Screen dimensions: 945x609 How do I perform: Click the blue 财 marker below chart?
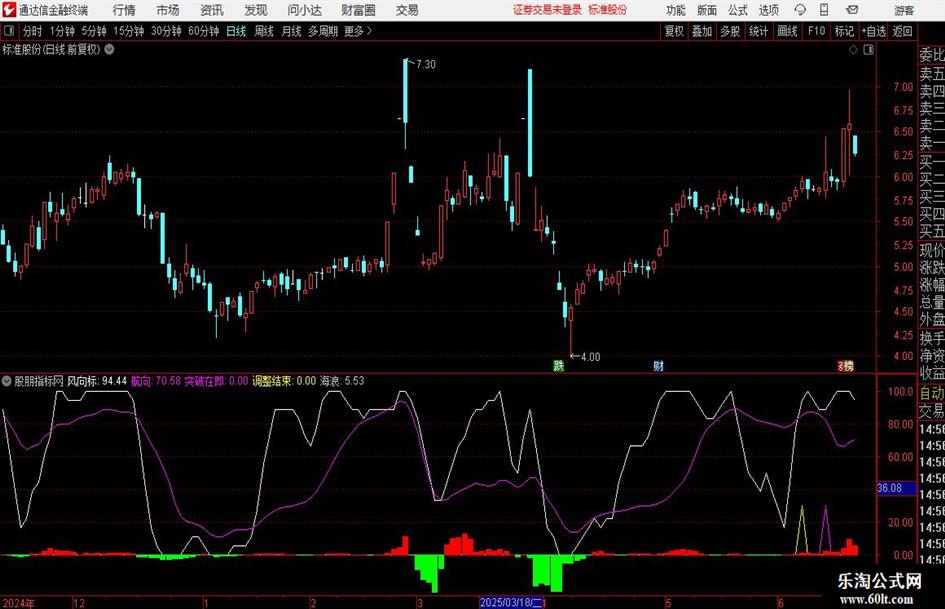(x=658, y=365)
